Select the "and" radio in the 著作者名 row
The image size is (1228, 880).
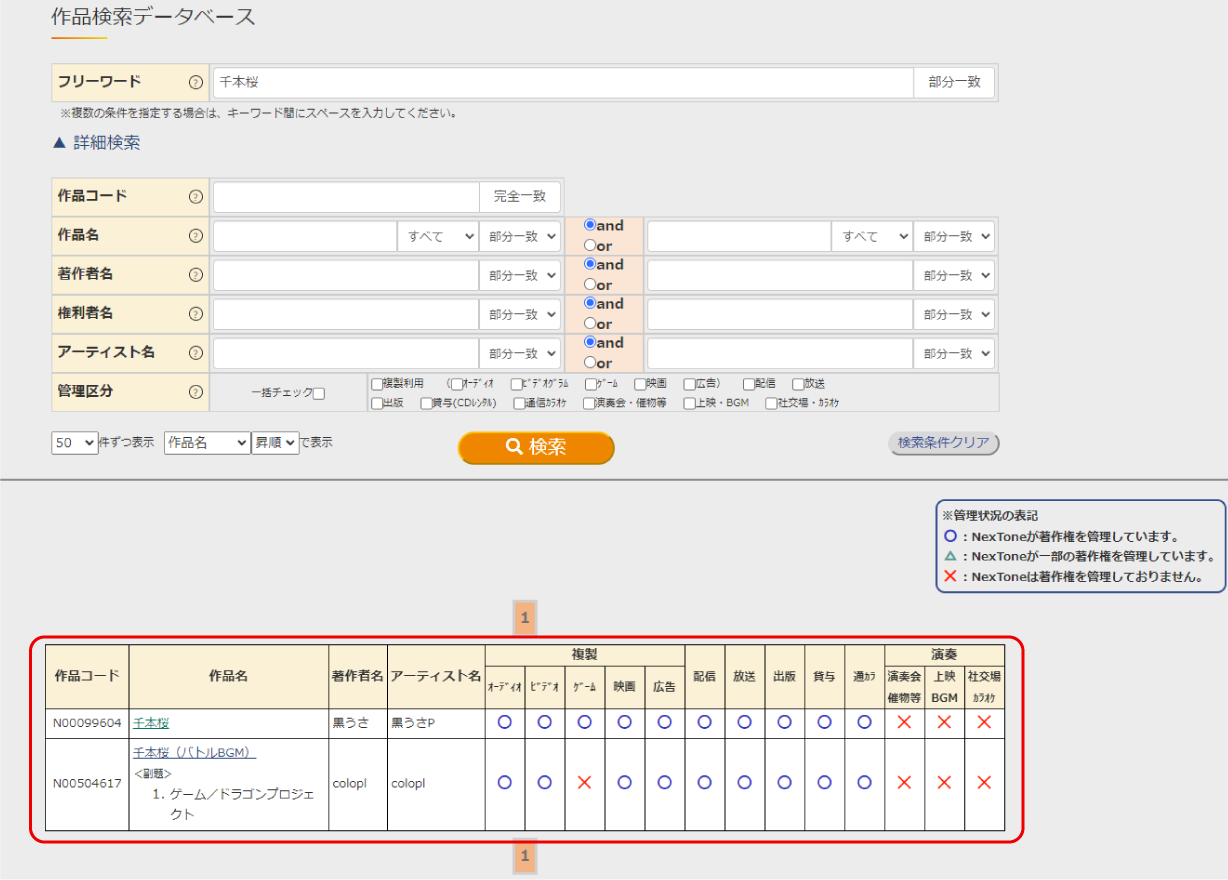[x=590, y=265]
